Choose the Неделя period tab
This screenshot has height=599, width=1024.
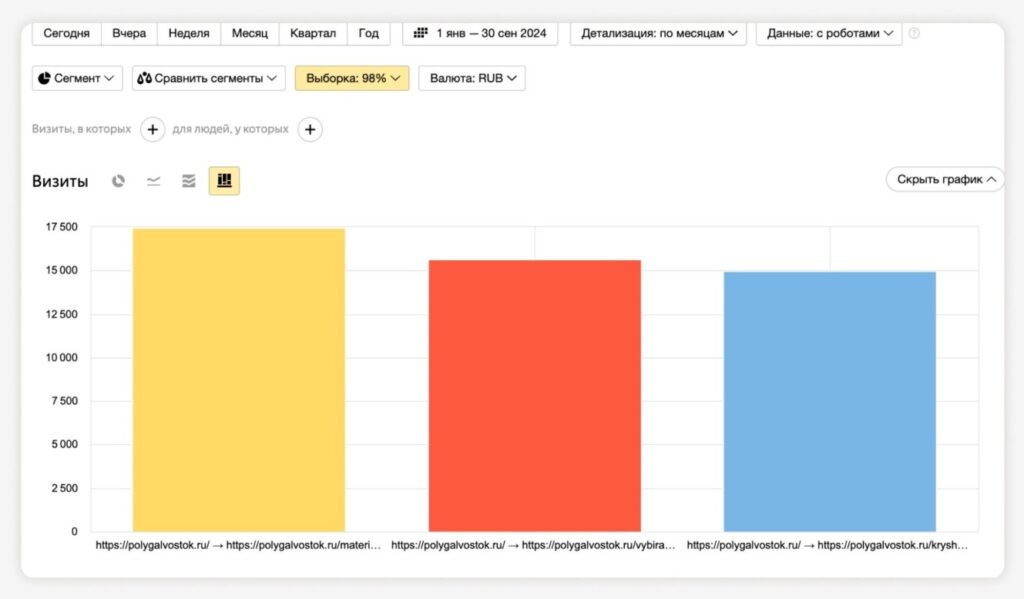pyautogui.click(x=189, y=33)
